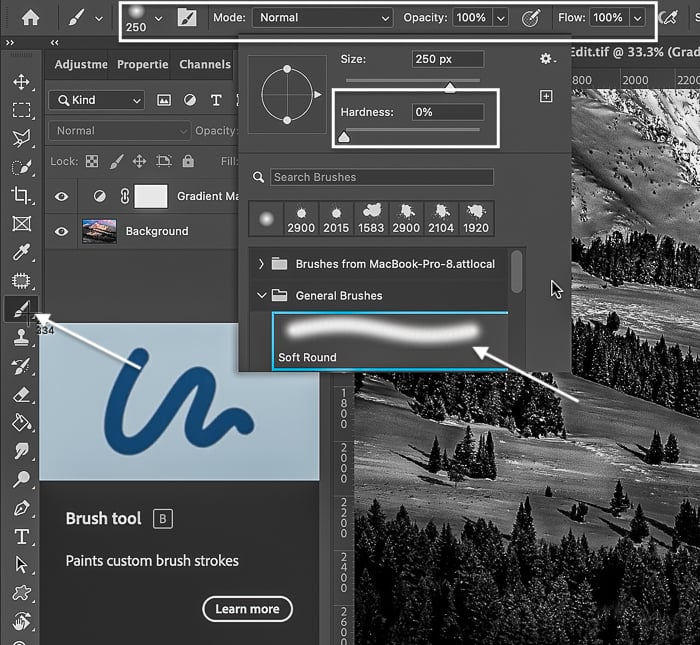
Task: Expand the toolbar with double arrows
Action: [x=9, y=43]
